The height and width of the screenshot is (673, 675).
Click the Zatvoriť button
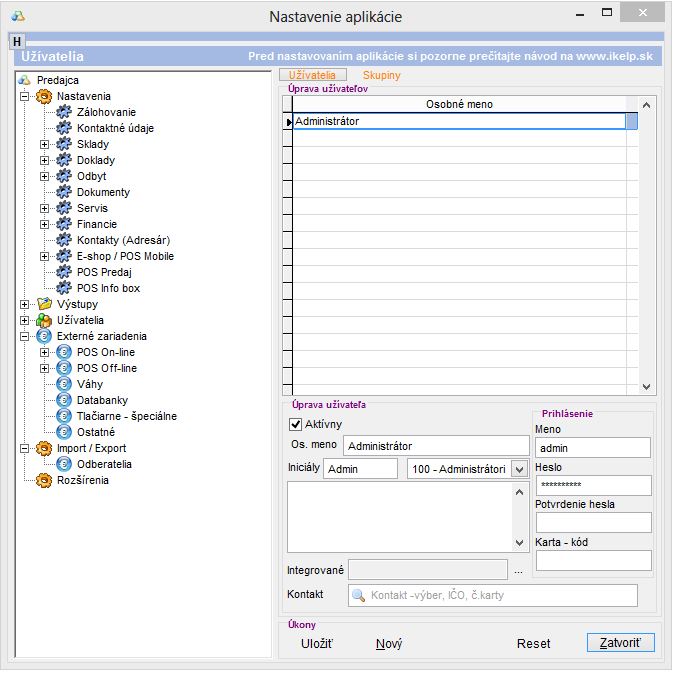pyautogui.click(x=620, y=643)
